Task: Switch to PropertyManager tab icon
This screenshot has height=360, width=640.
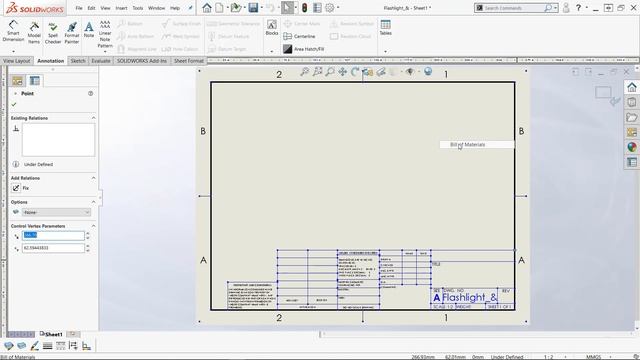Action: click(35, 81)
